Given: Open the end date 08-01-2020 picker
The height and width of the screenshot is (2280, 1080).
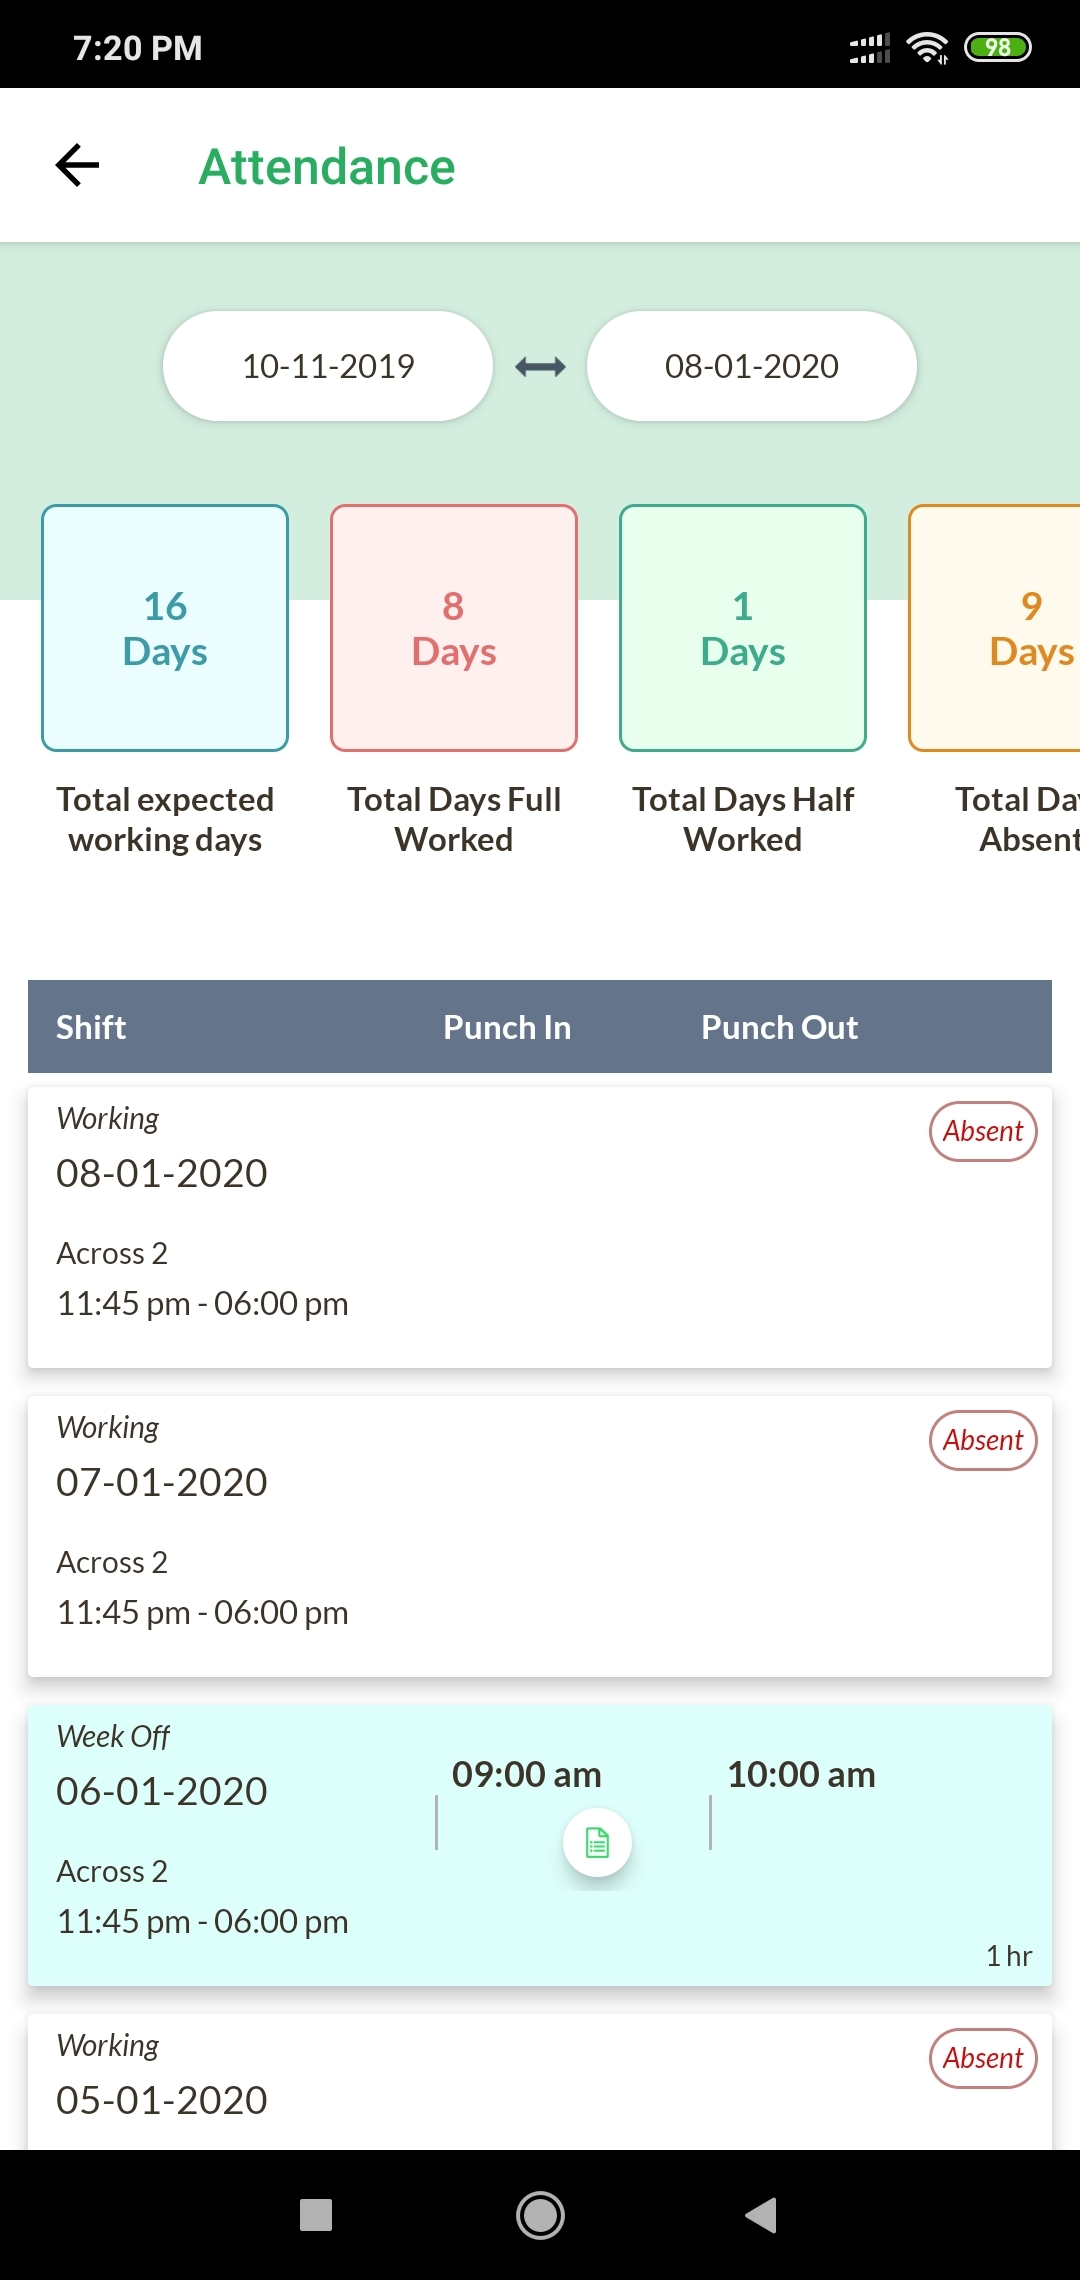Looking at the screenshot, I should (x=751, y=366).
